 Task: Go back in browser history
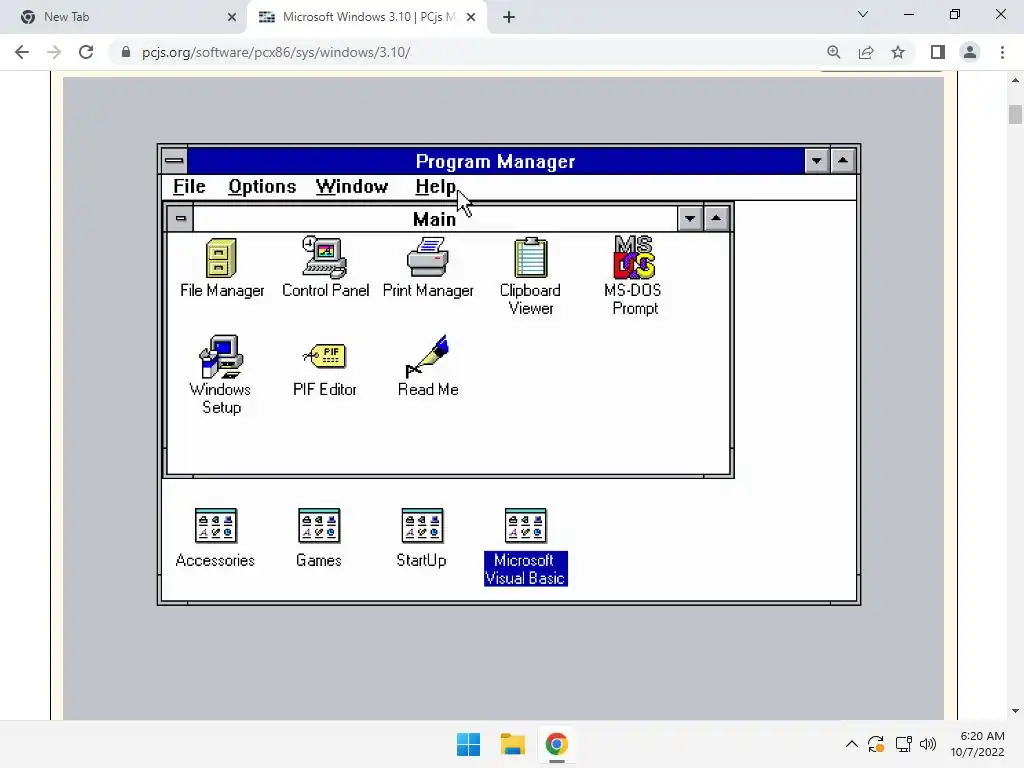[22, 52]
